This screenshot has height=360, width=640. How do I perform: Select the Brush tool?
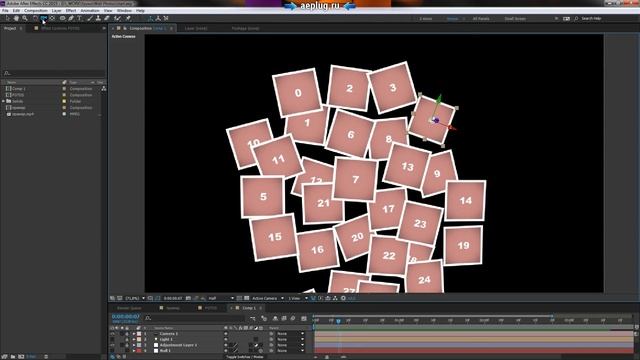click(x=90, y=18)
